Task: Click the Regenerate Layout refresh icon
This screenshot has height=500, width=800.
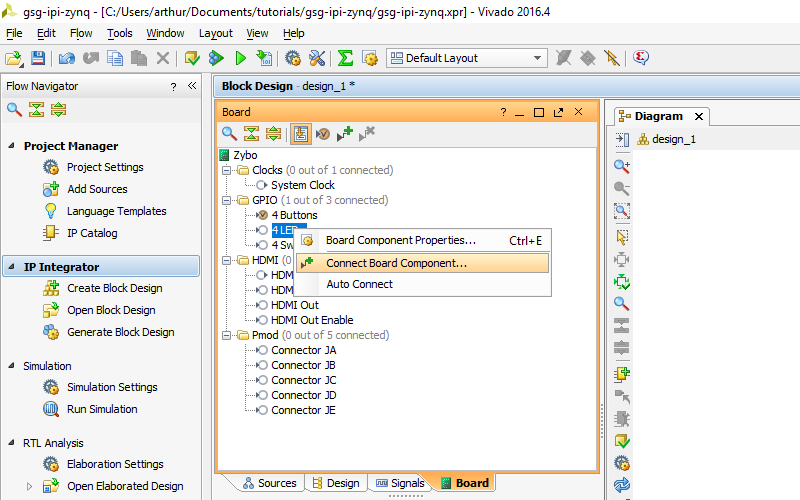Action: [621, 484]
